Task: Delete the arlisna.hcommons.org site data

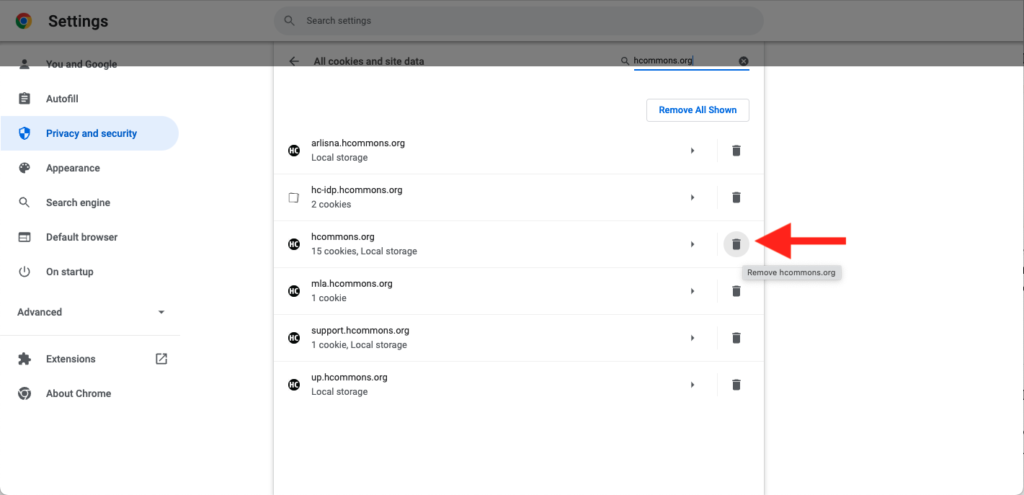Action: click(736, 151)
